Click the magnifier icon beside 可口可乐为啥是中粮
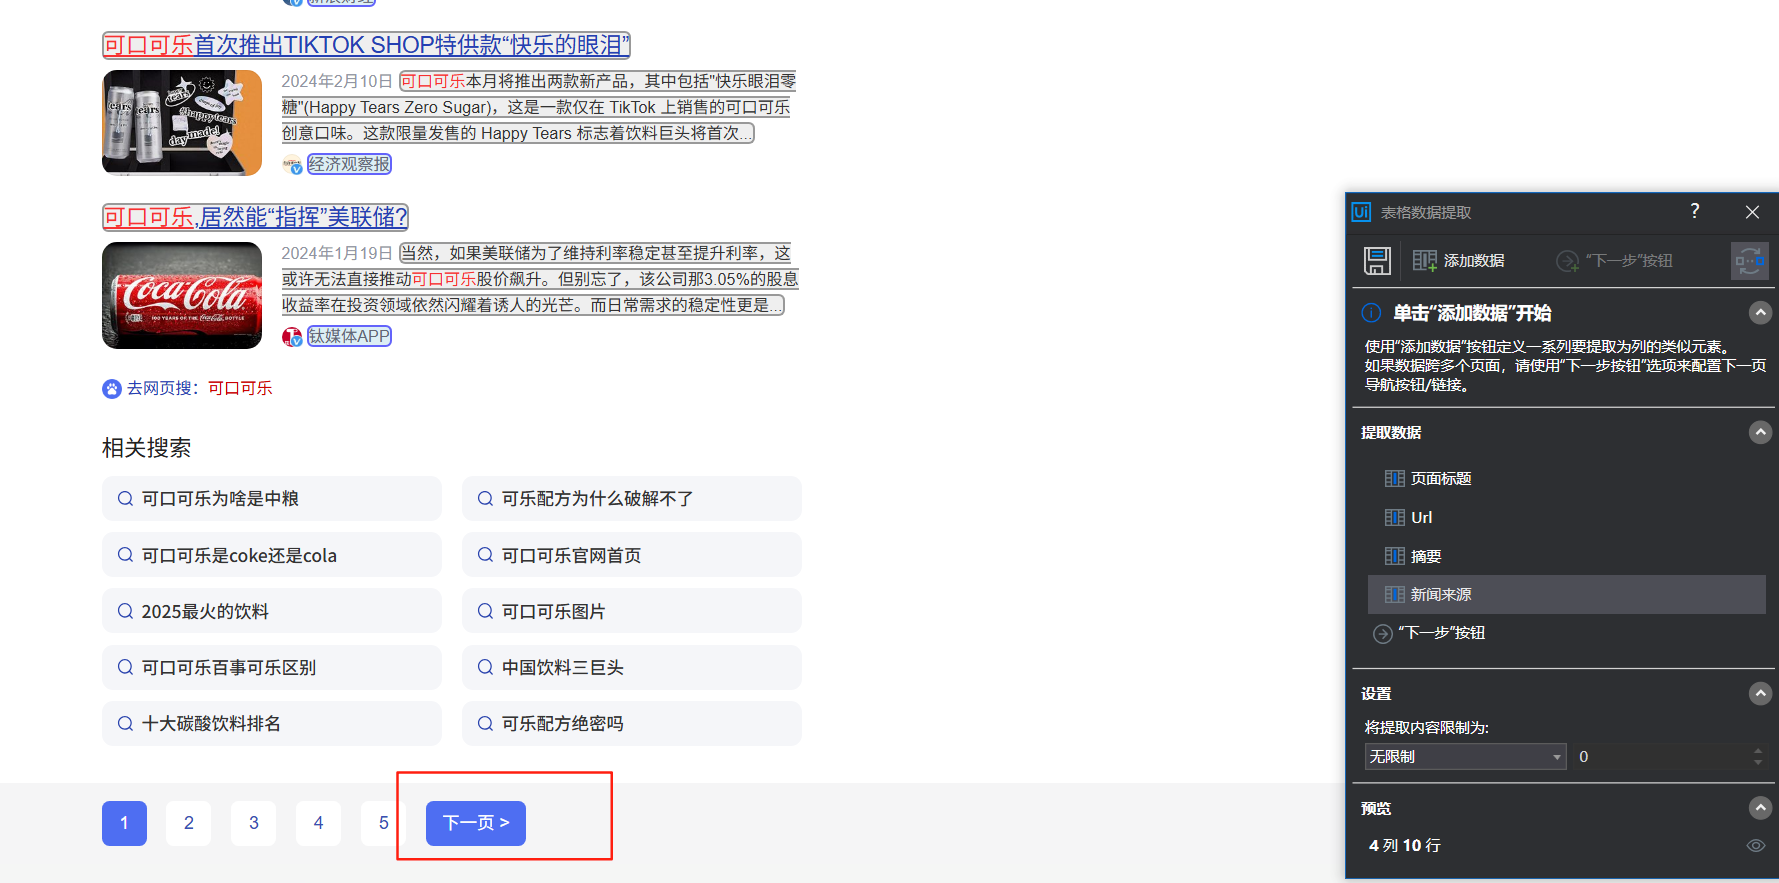The width and height of the screenshot is (1779, 883). click(x=125, y=498)
